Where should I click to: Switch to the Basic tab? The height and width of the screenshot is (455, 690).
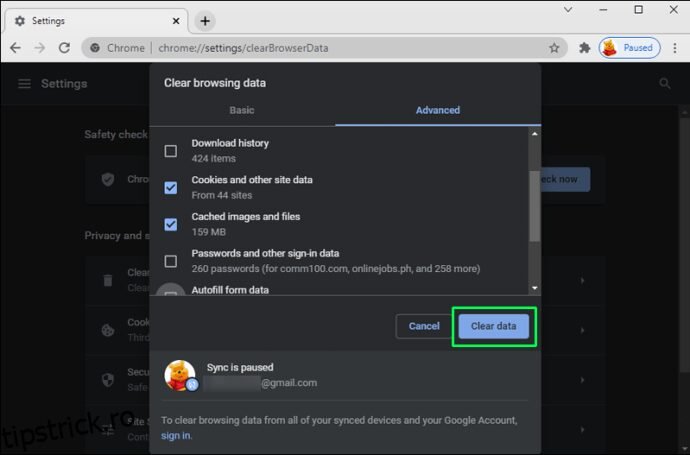(242, 110)
